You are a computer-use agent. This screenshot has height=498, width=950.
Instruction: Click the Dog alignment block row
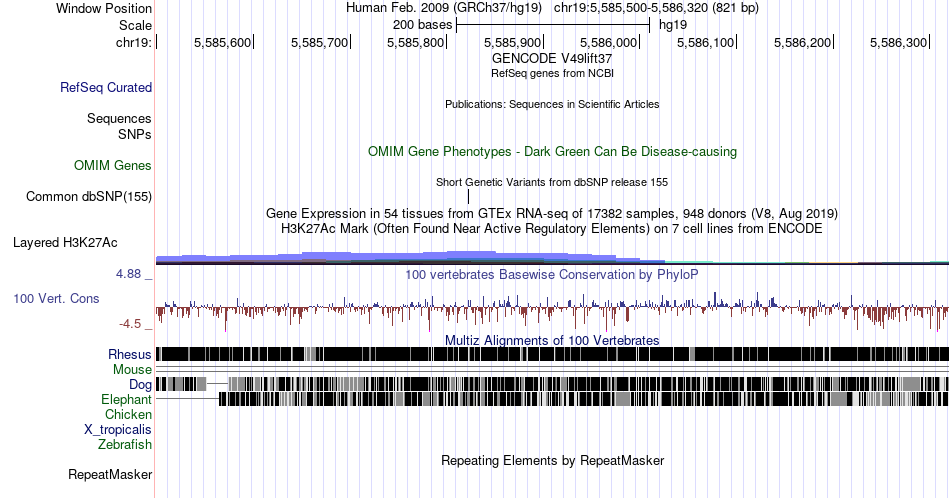click(552, 384)
